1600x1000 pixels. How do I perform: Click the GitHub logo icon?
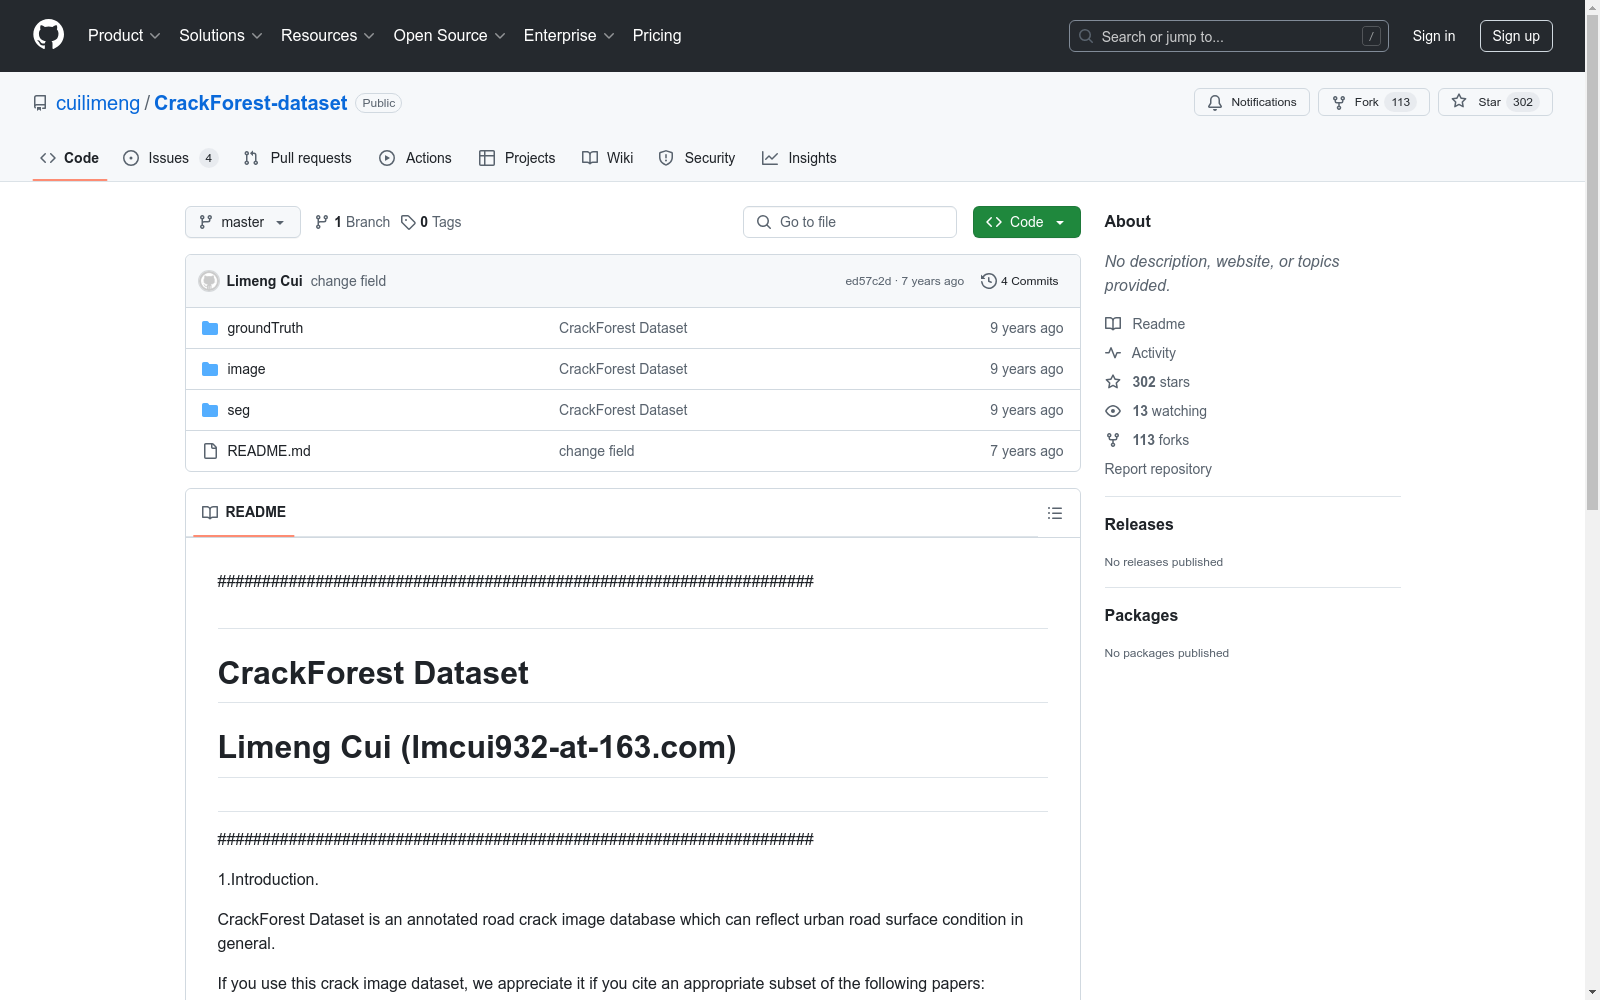48,35
